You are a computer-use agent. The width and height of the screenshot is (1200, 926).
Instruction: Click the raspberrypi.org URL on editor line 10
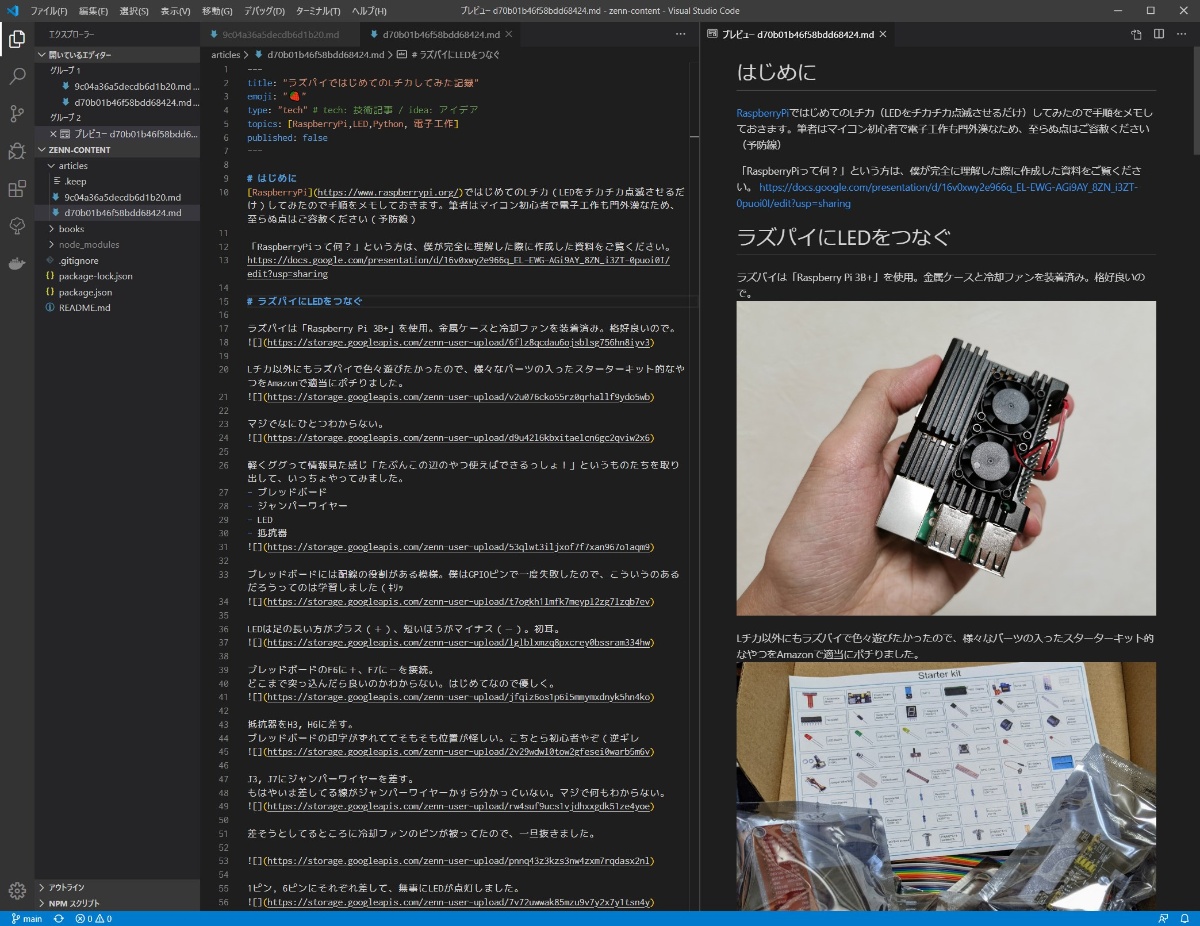tap(388, 191)
